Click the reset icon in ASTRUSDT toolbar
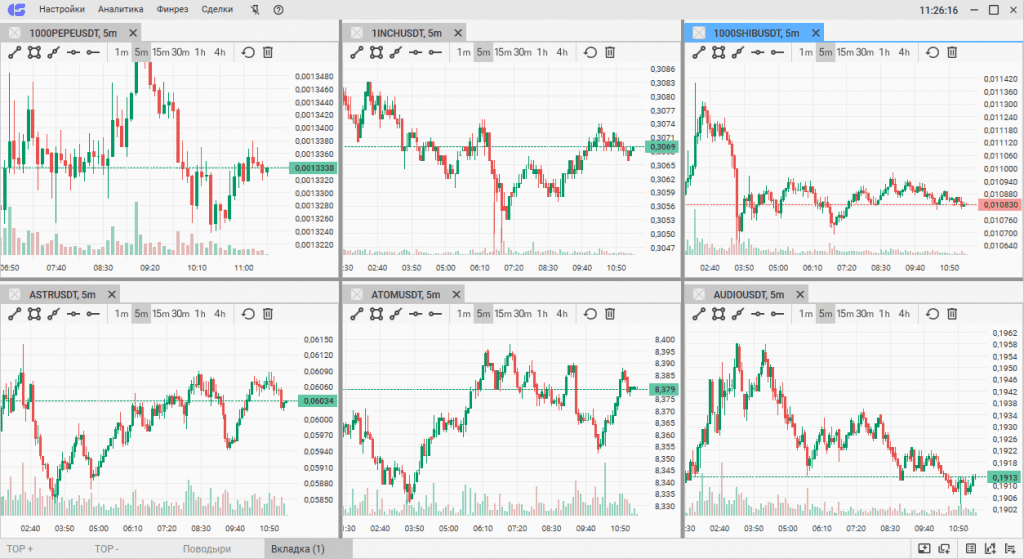The width and height of the screenshot is (1024, 559). pos(248,314)
